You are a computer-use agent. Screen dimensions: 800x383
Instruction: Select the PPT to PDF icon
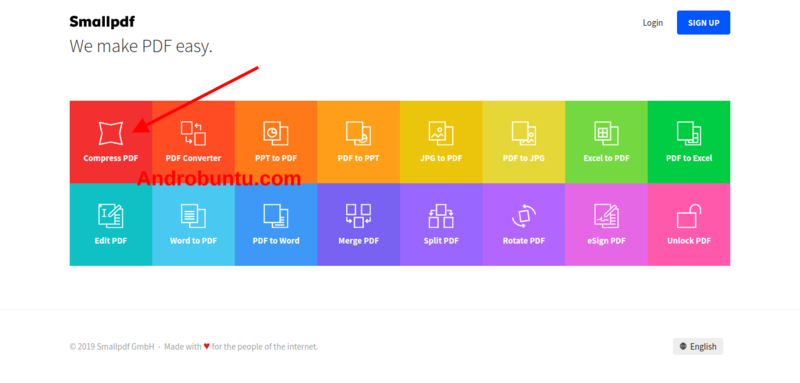click(x=276, y=133)
